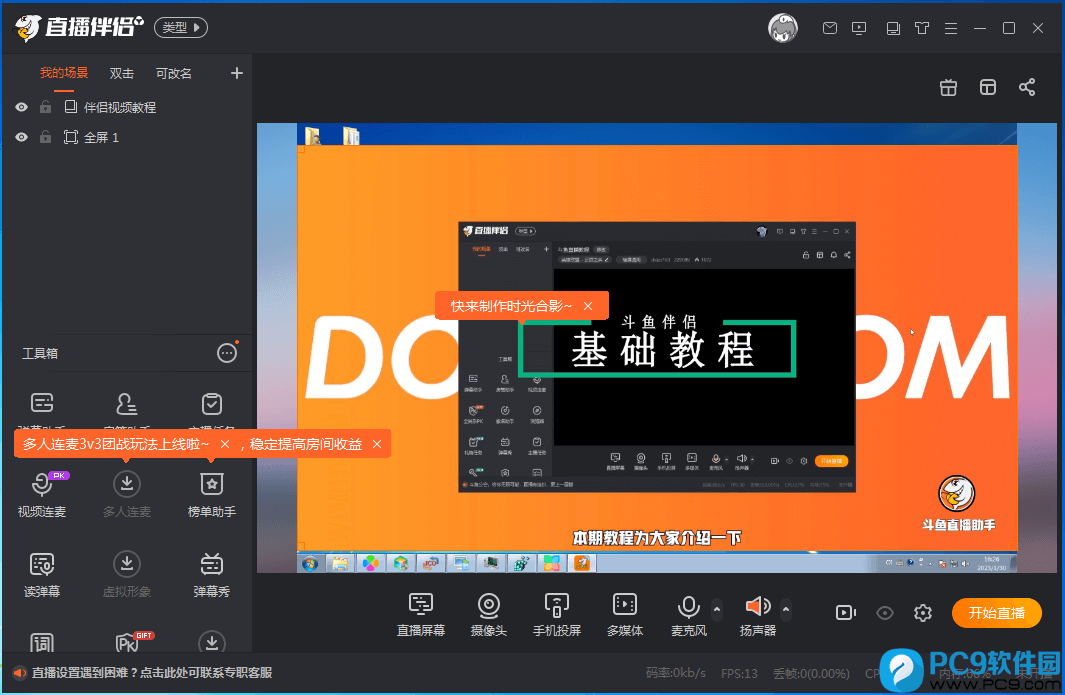Add 直播屏幕 screen source
1065x695 pixels.
[x=420, y=614]
